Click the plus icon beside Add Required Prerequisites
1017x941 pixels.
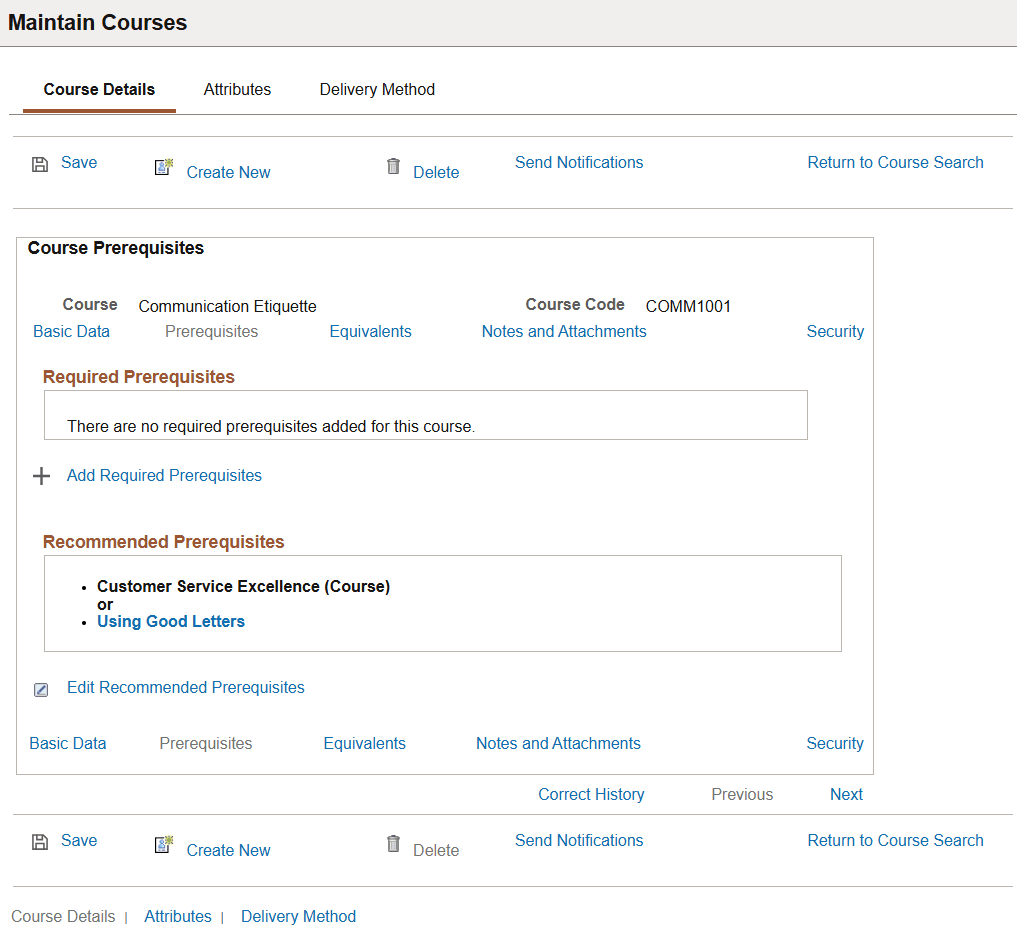[41, 476]
